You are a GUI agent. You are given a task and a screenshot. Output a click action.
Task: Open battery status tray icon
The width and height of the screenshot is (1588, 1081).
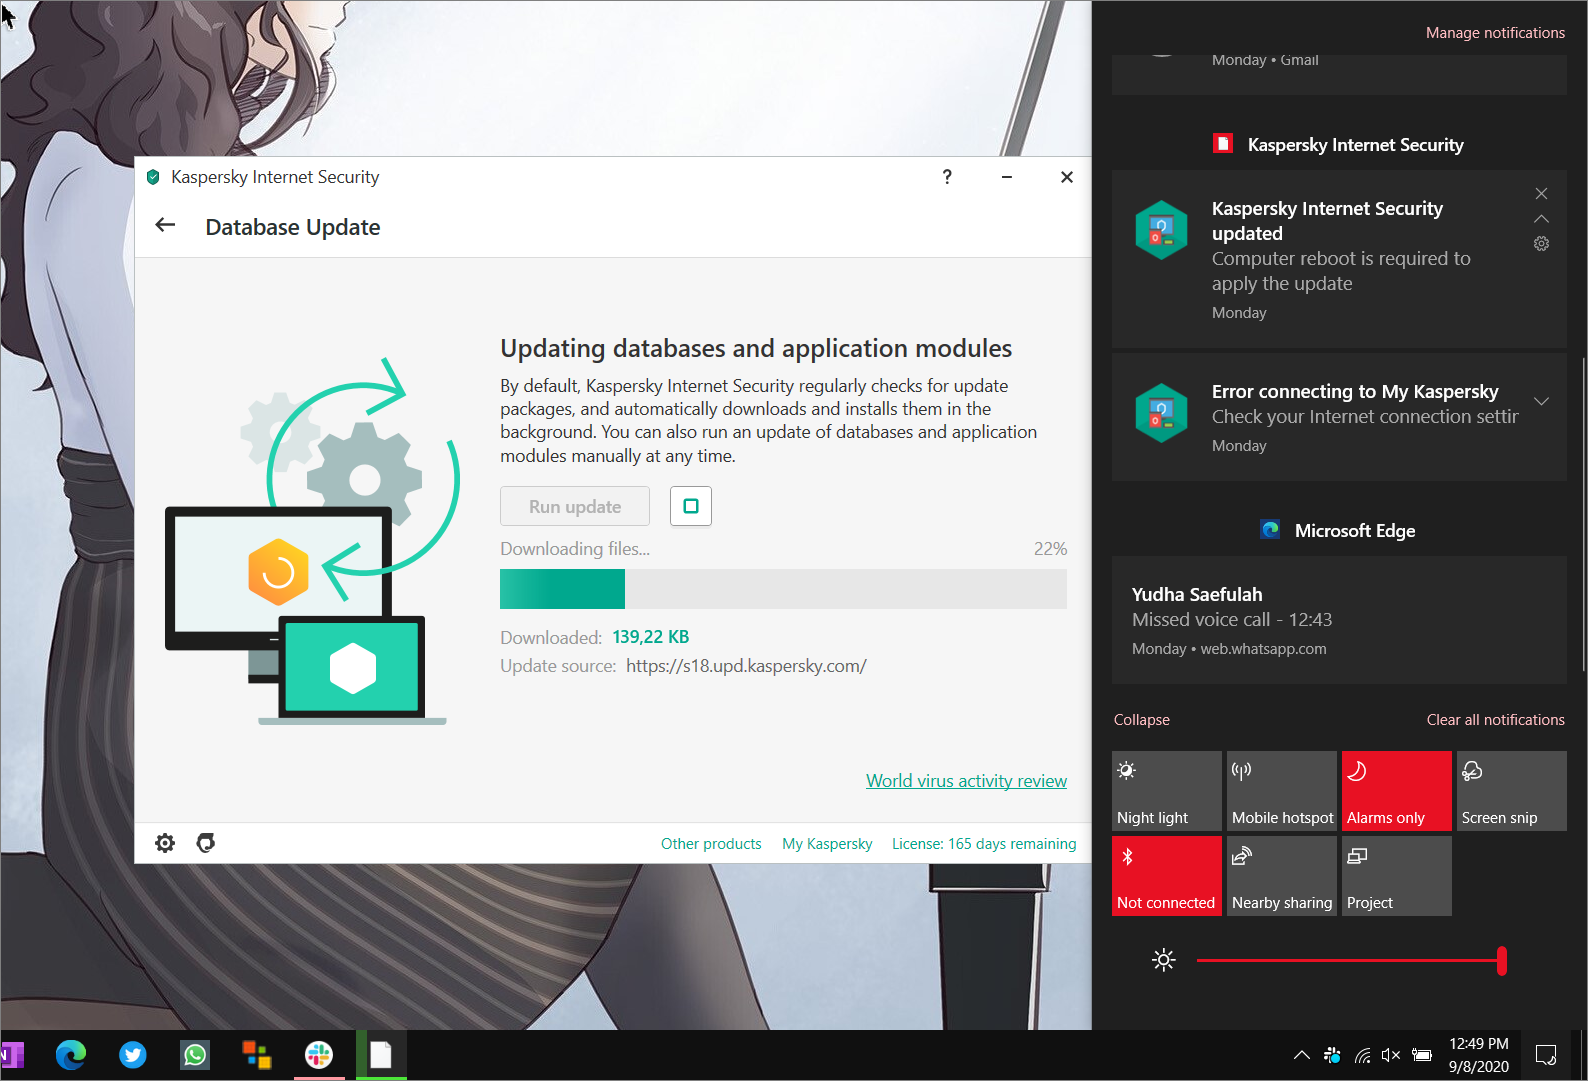pos(1421,1055)
